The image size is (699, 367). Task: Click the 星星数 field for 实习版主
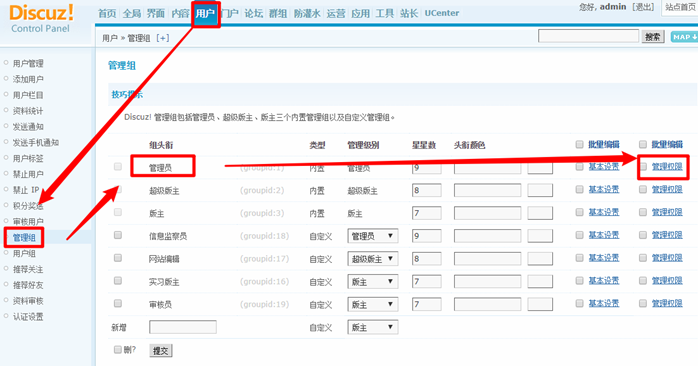pos(427,282)
